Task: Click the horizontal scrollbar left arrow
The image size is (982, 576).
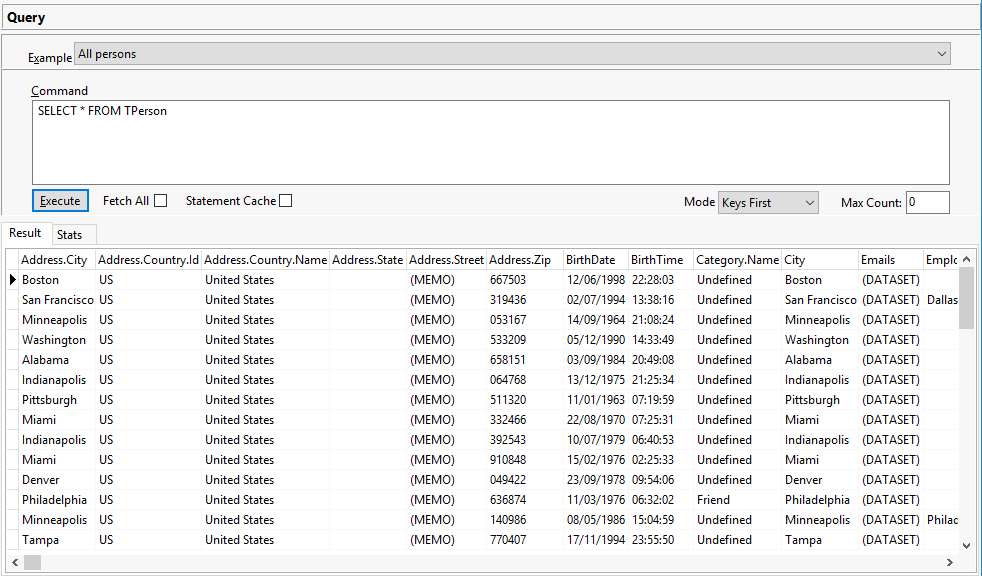Action: click(x=11, y=562)
